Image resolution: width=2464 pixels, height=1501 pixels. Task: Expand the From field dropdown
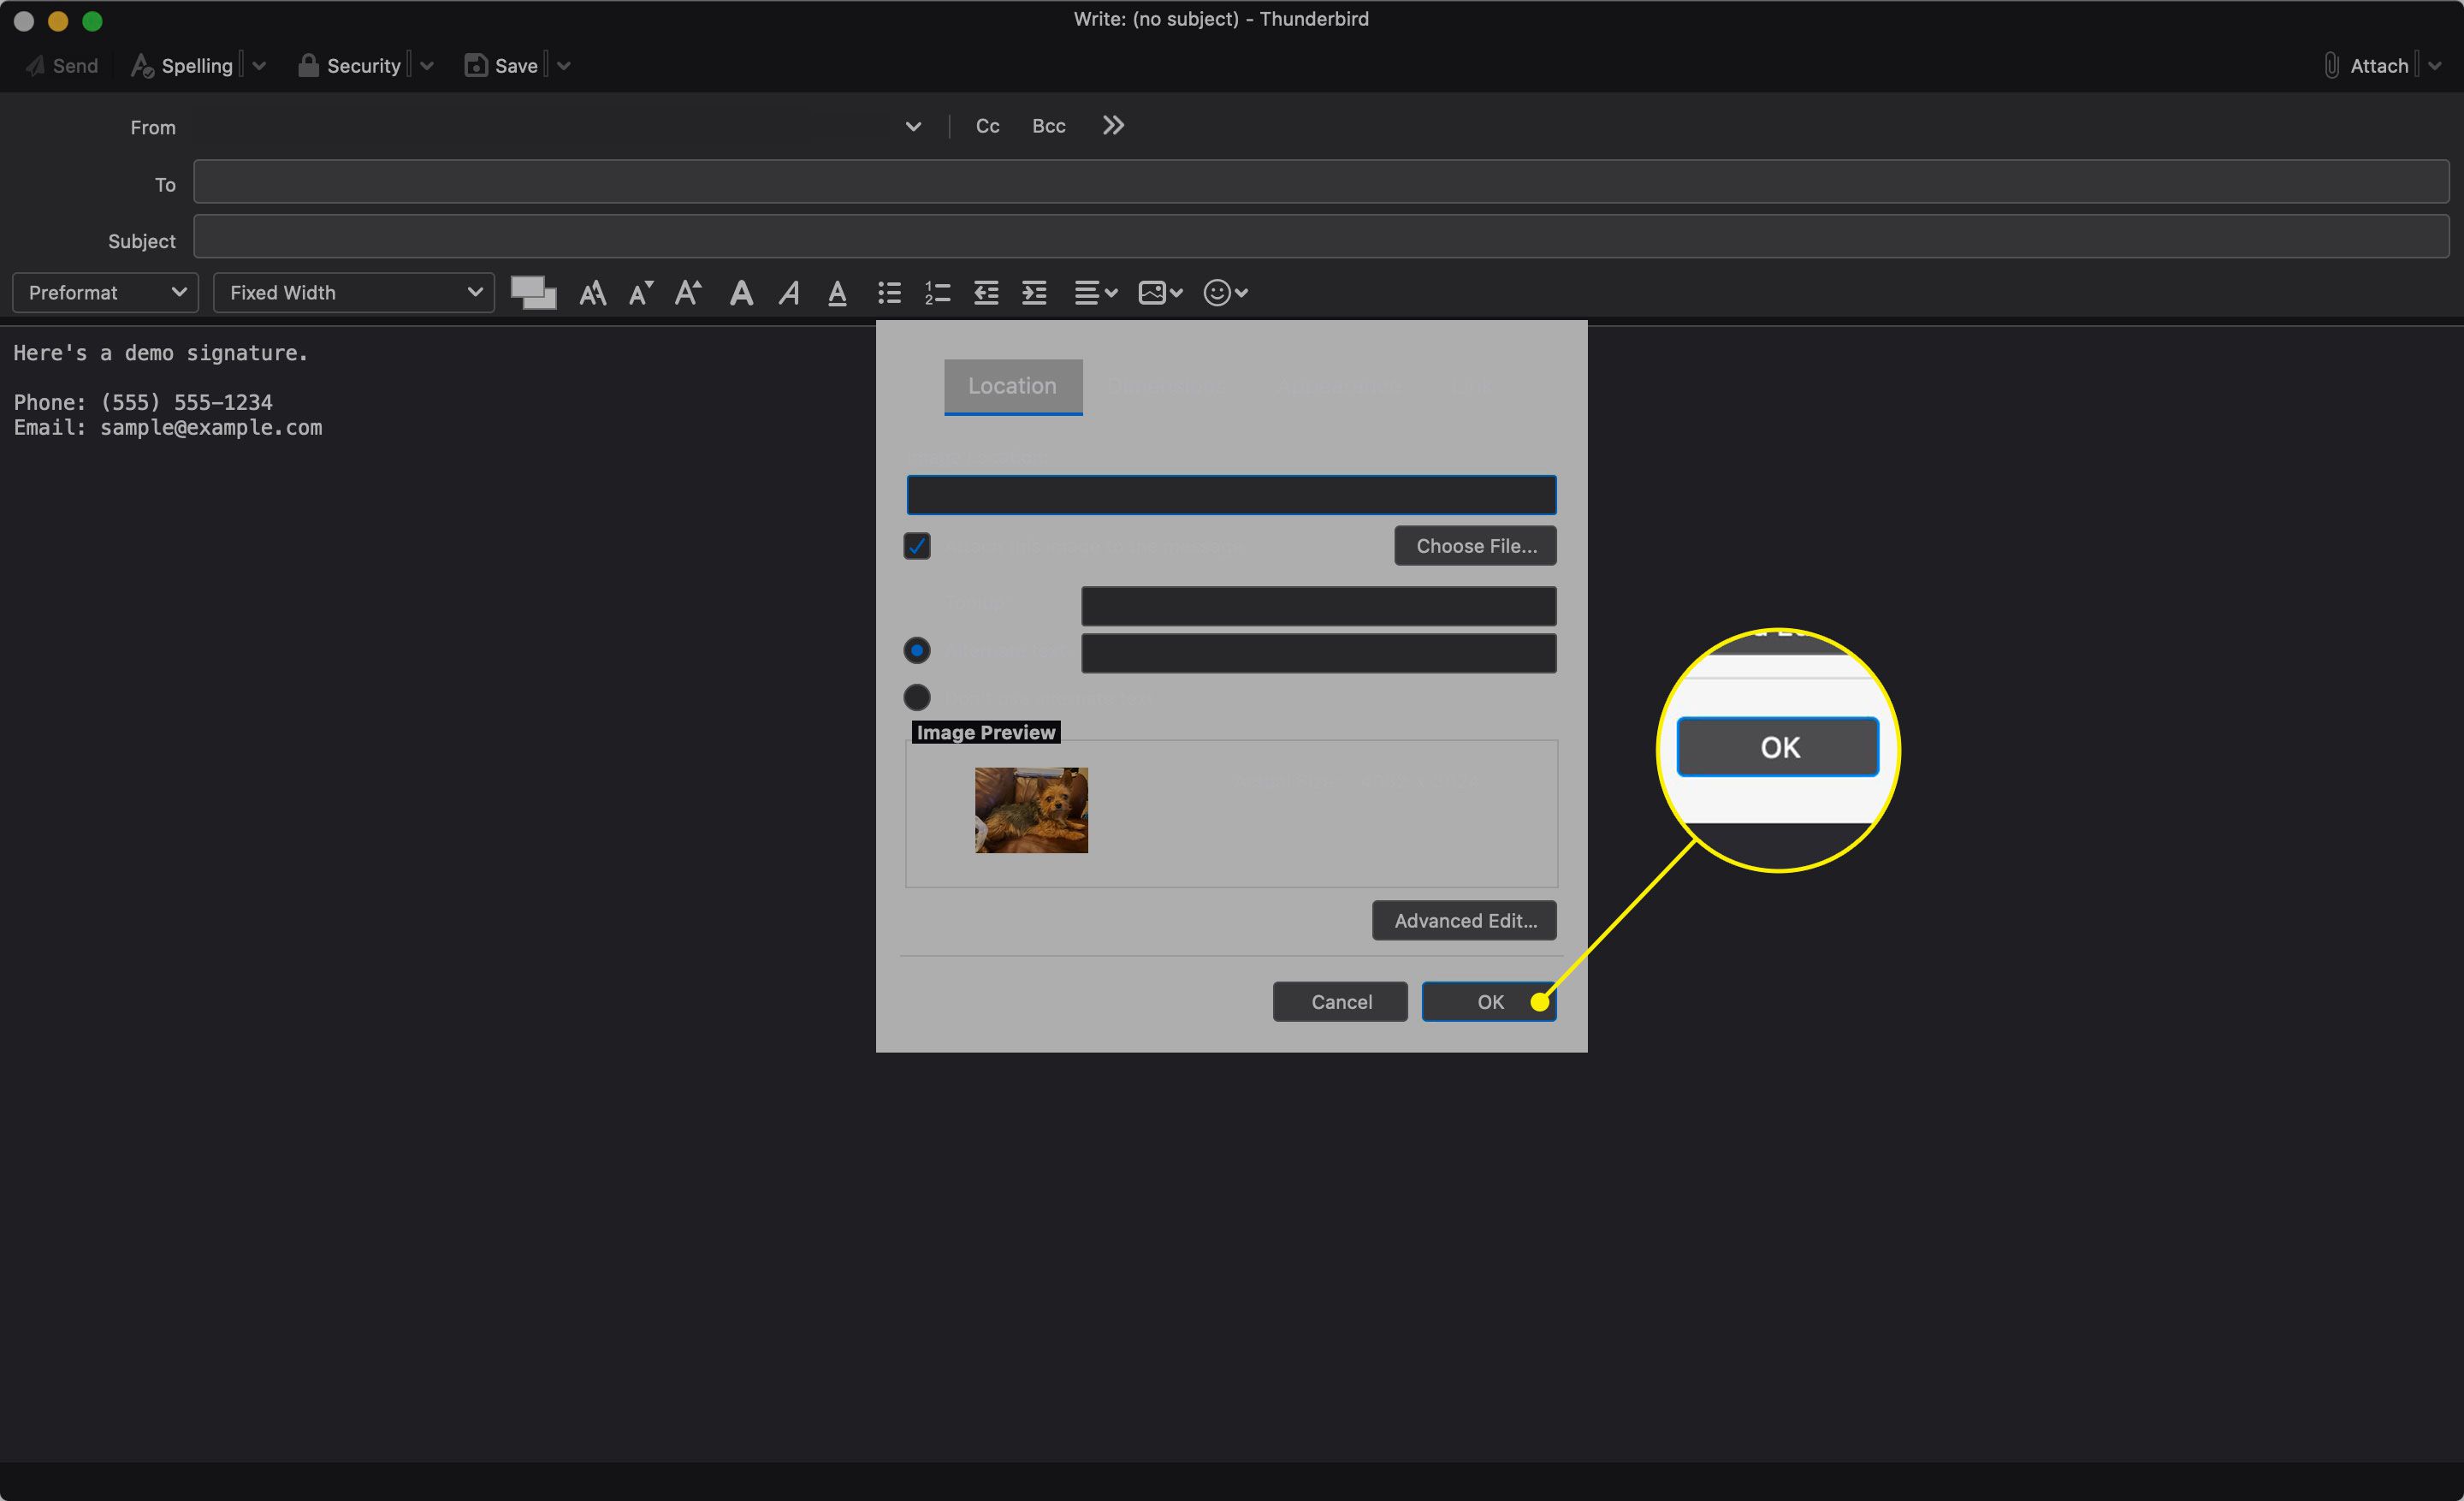[x=912, y=127]
